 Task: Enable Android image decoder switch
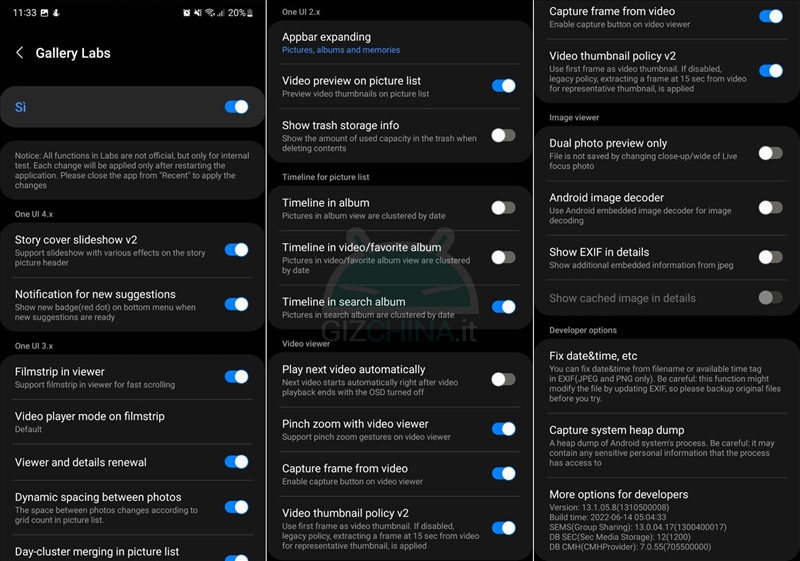pyautogui.click(x=770, y=208)
